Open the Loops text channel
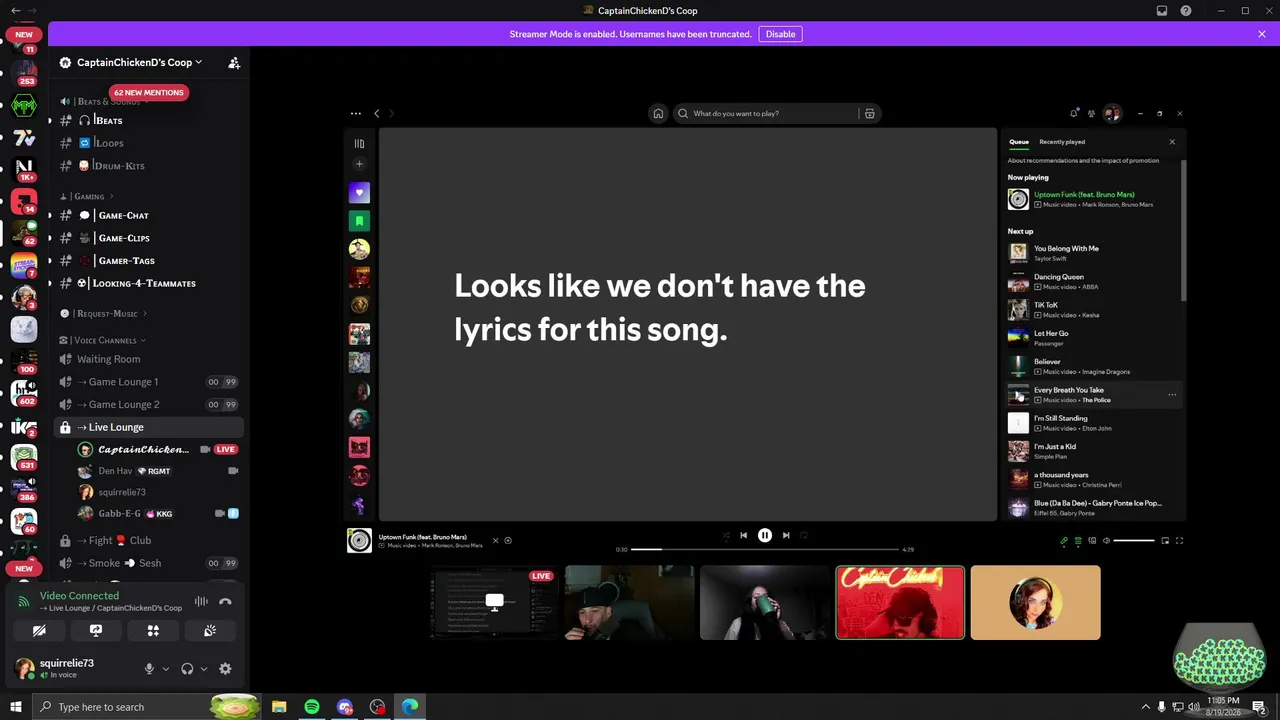Screen dimensions: 1280x720 148,143
